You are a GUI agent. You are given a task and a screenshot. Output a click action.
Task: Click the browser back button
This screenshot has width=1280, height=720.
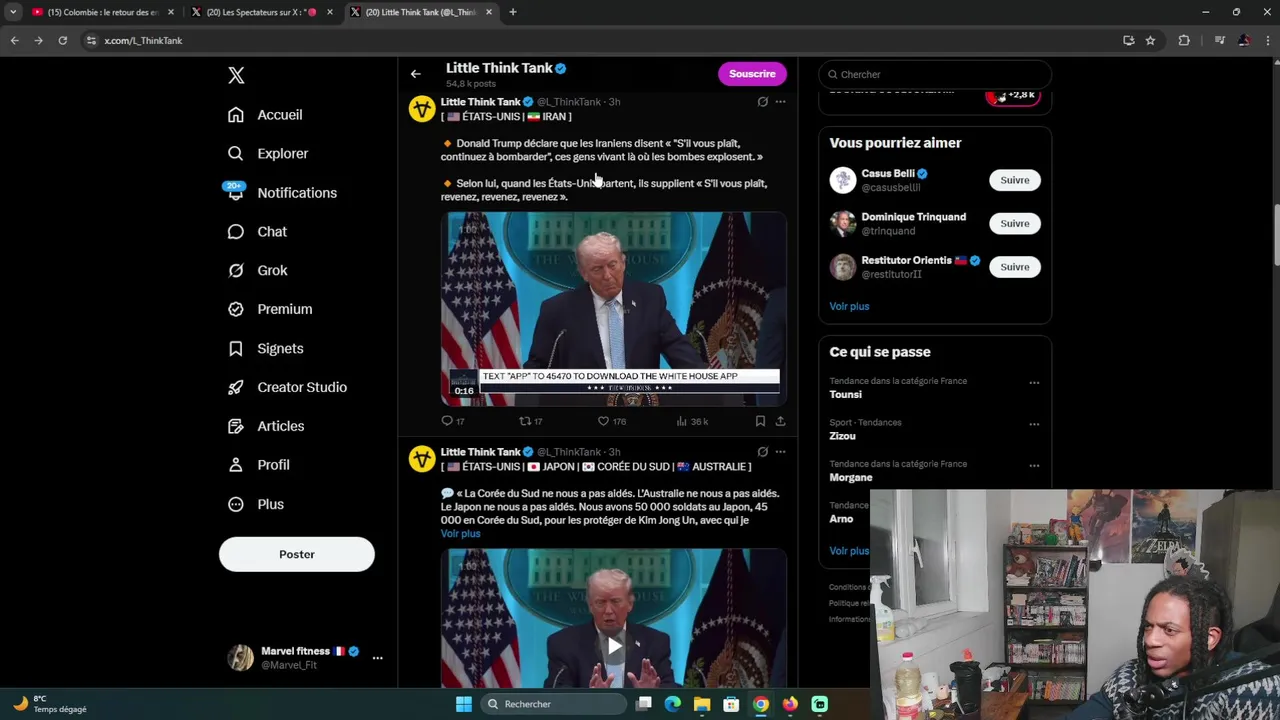14,40
